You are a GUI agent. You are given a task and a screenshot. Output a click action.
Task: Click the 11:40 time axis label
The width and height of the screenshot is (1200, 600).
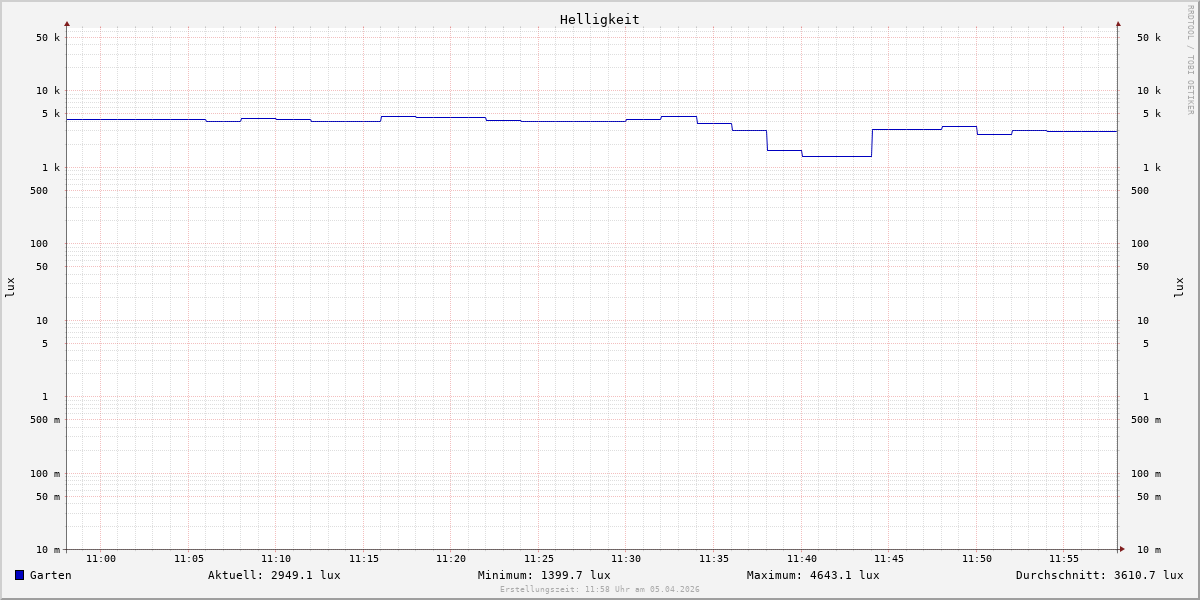801,559
